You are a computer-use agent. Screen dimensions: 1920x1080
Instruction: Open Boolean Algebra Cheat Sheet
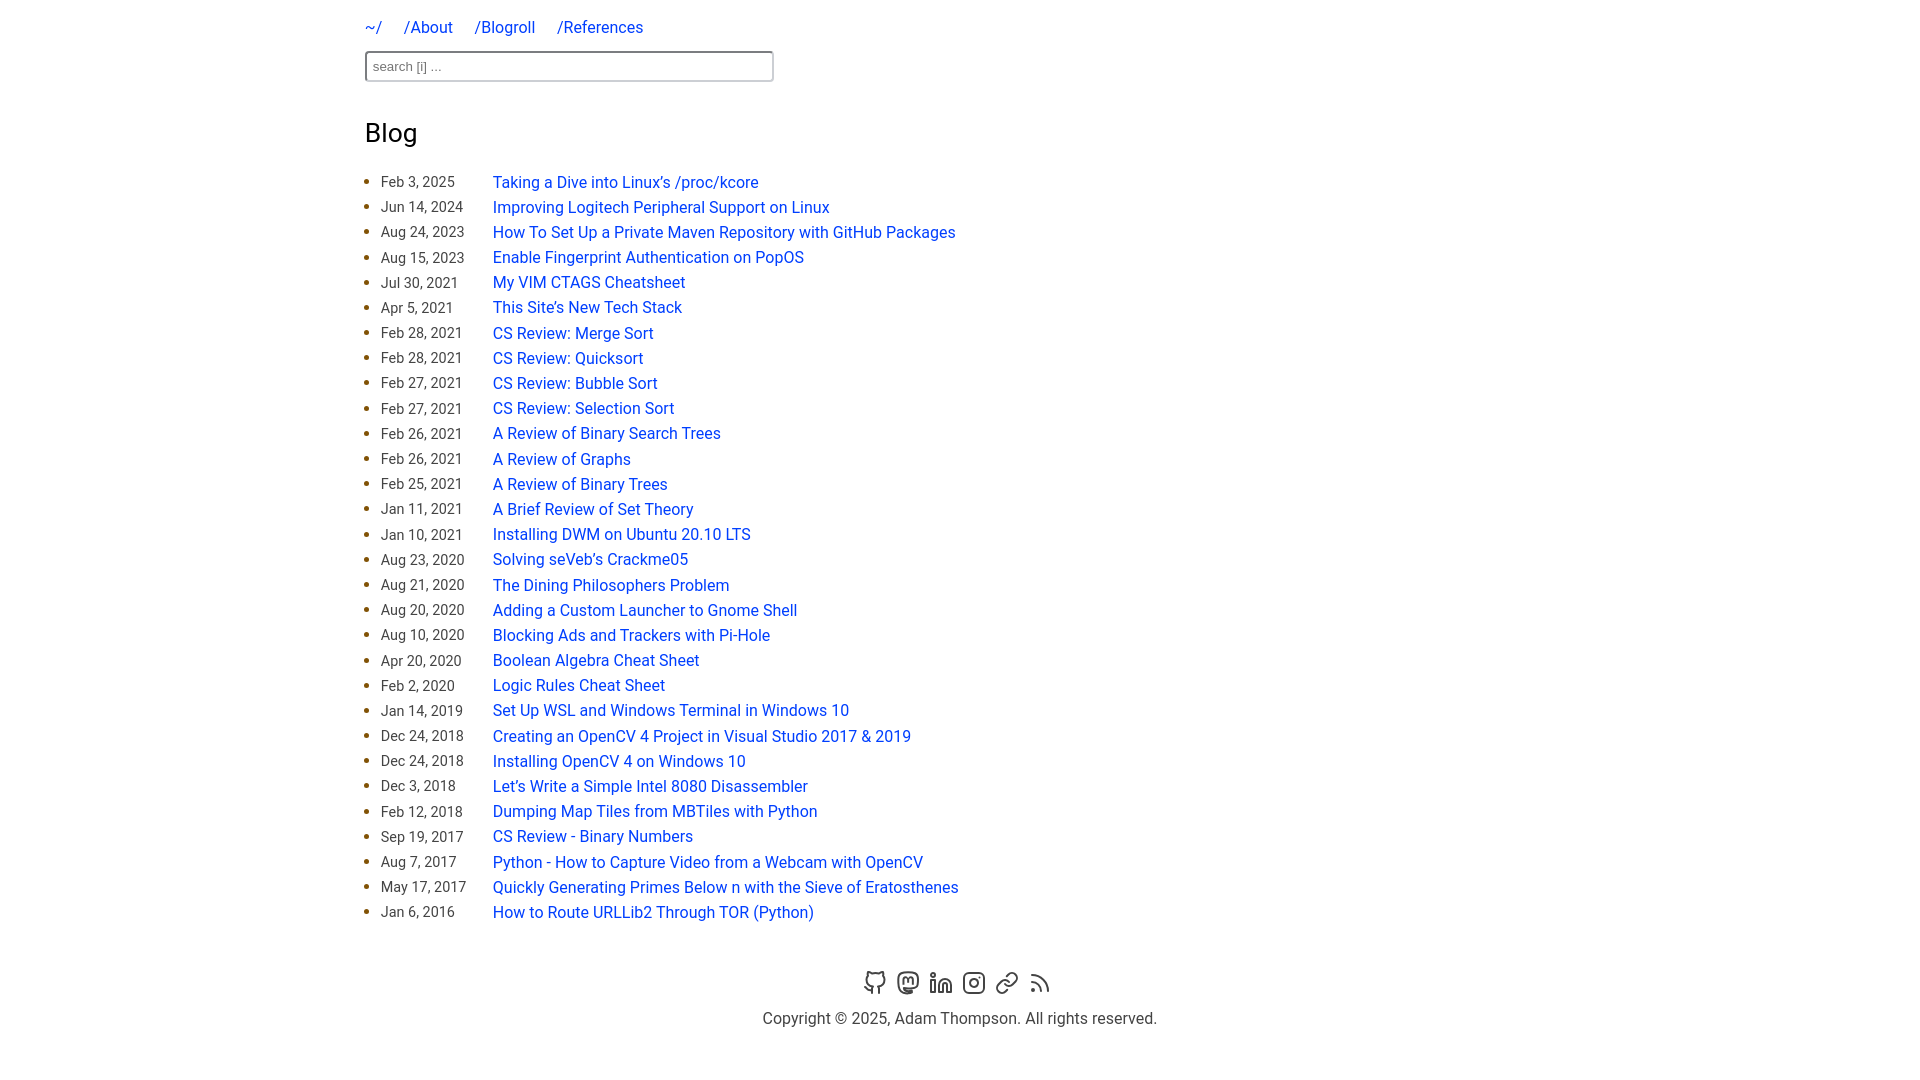coord(596,661)
